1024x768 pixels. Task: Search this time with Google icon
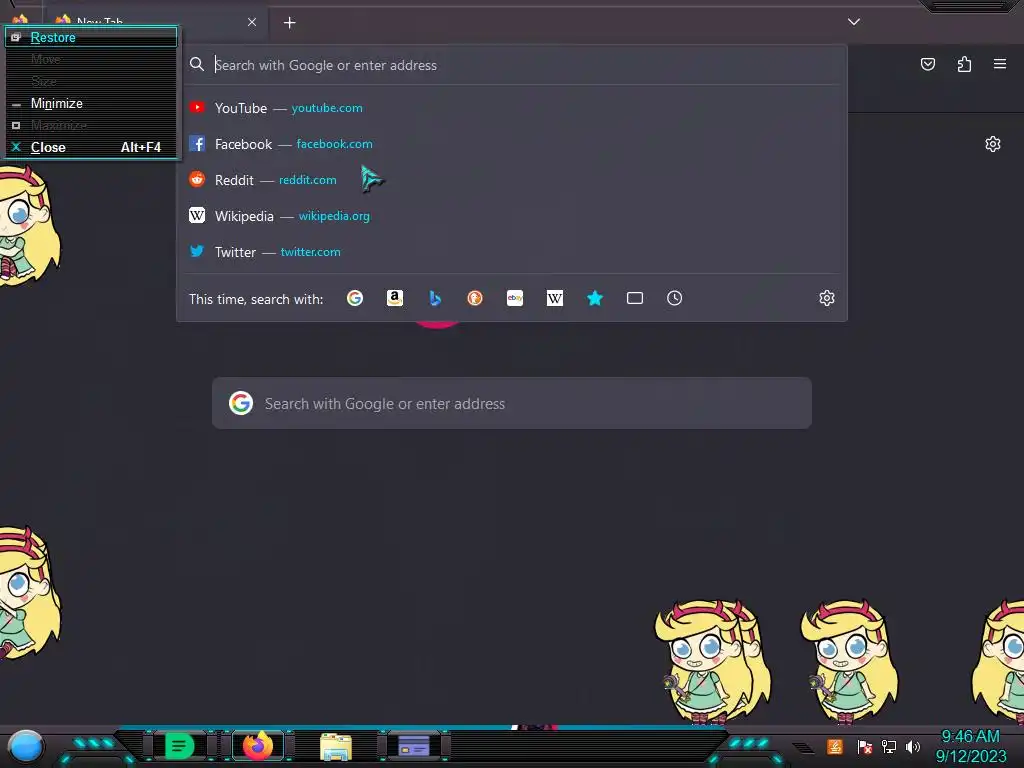pos(355,298)
